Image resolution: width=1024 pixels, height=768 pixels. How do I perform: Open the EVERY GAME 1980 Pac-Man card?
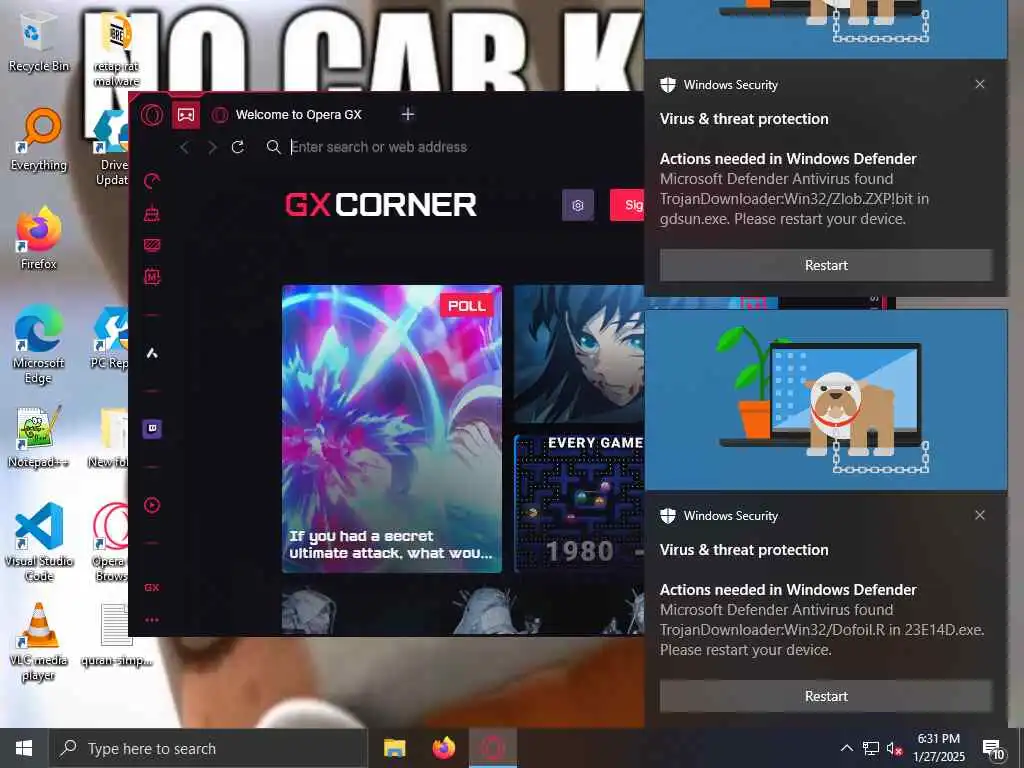[579, 504]
